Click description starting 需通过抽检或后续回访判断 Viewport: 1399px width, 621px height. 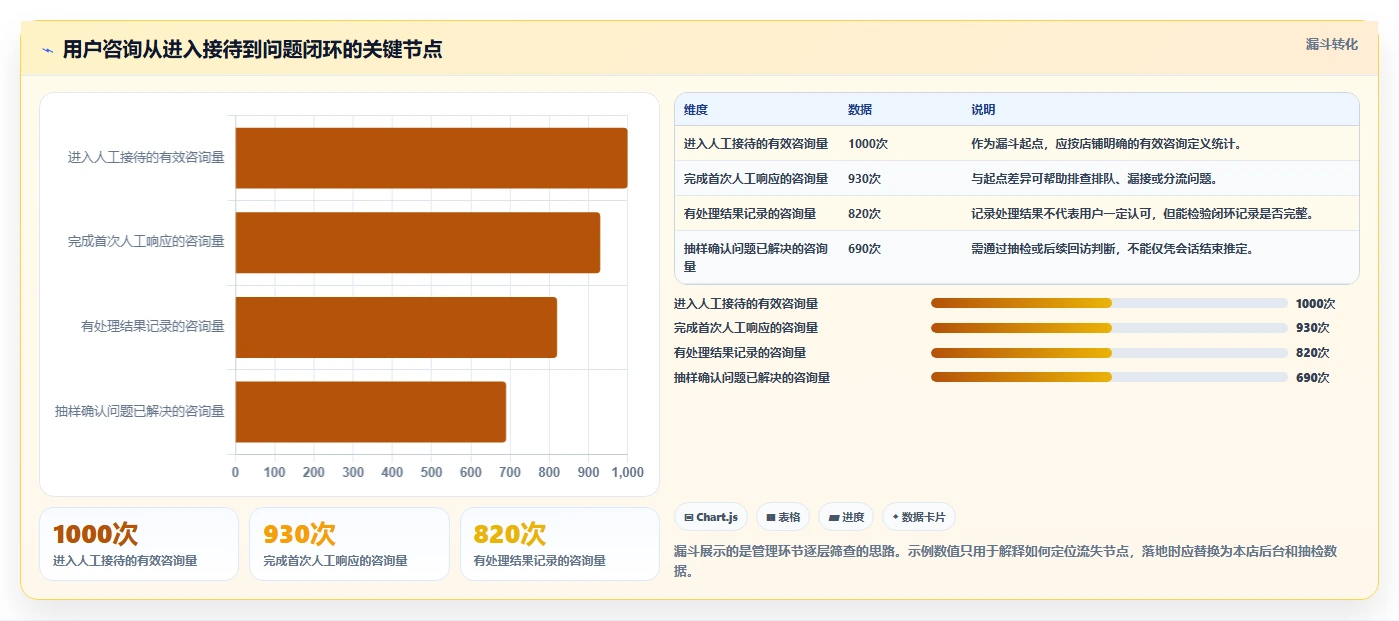point(1112,249)
